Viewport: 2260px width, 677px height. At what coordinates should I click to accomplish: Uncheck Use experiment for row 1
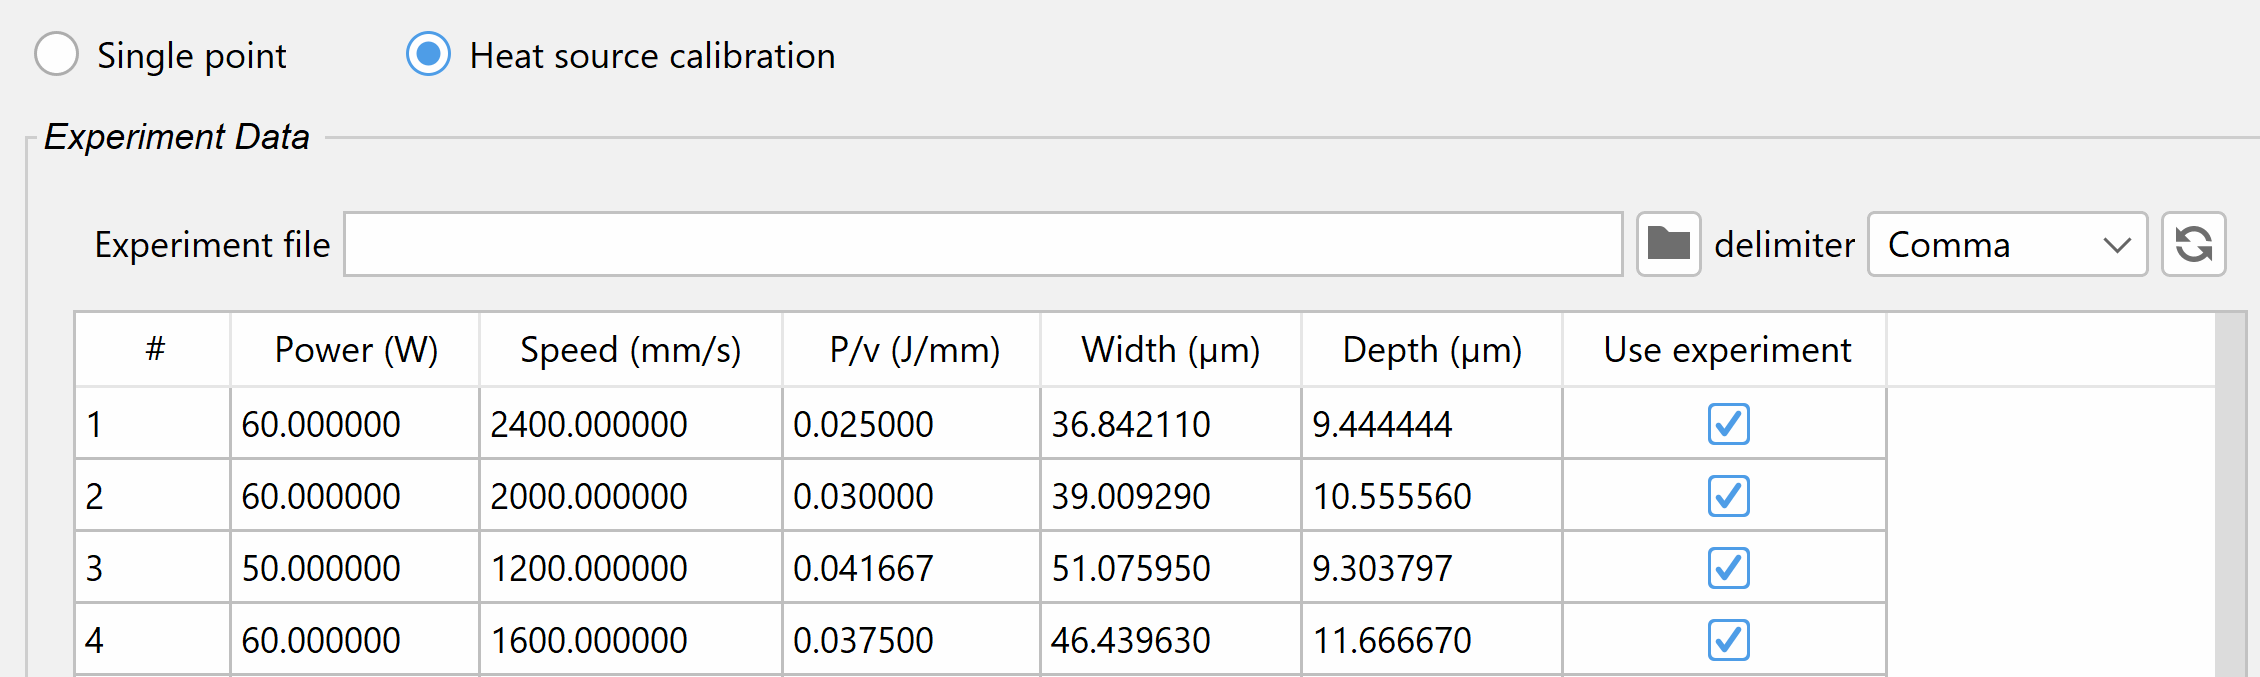click(1728, 424)
